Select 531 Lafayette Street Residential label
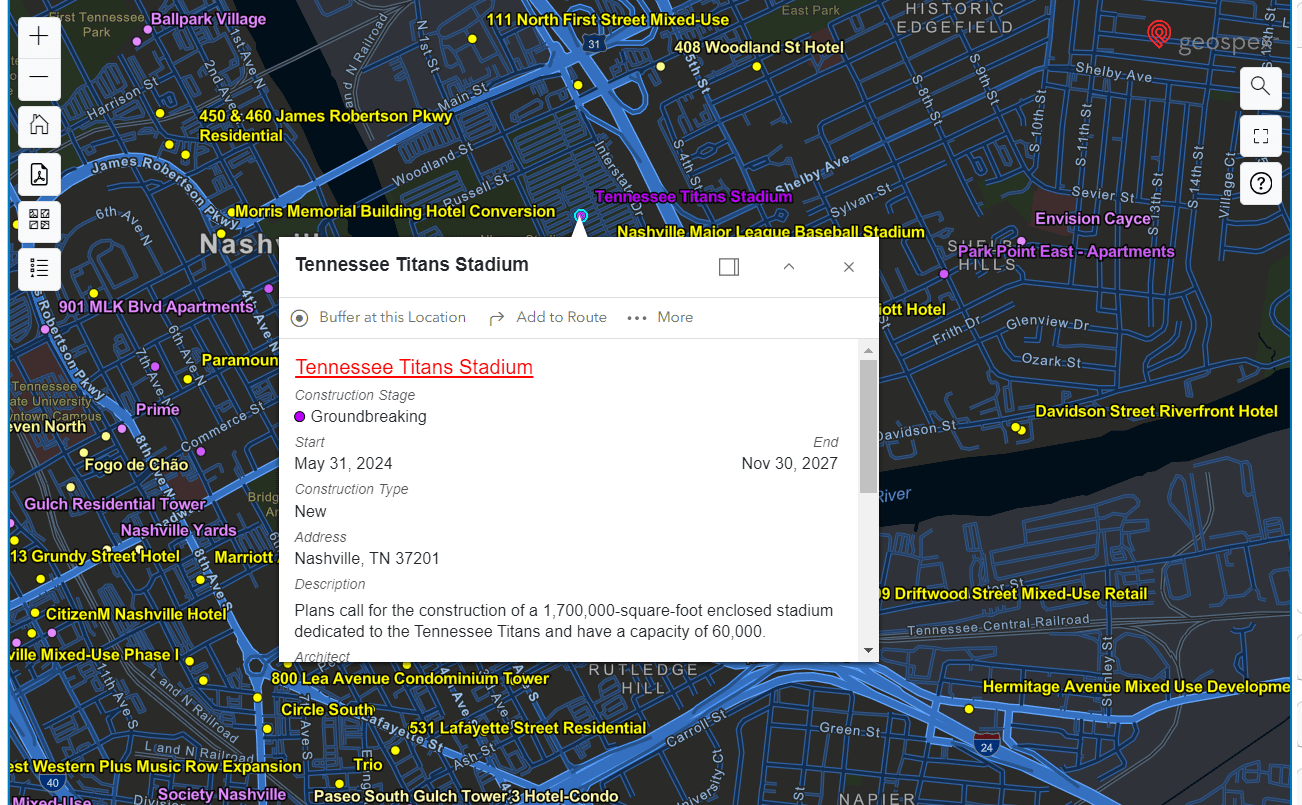The width and height of the screenshot is (1302, 805). pyautogui.click(x=528, y=728)
